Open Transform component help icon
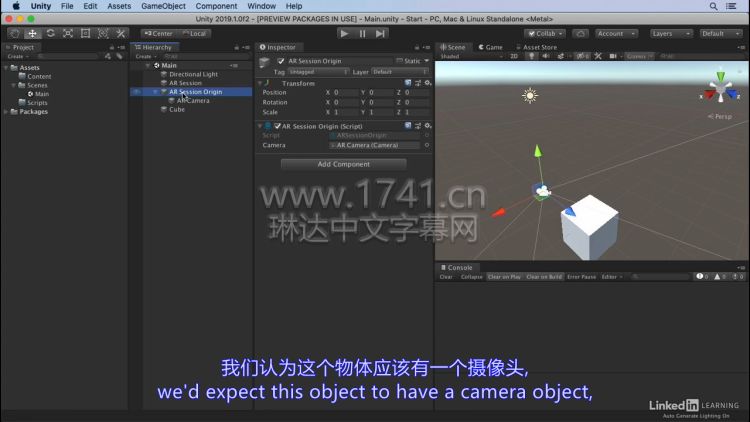 click(x=408, y=83)
